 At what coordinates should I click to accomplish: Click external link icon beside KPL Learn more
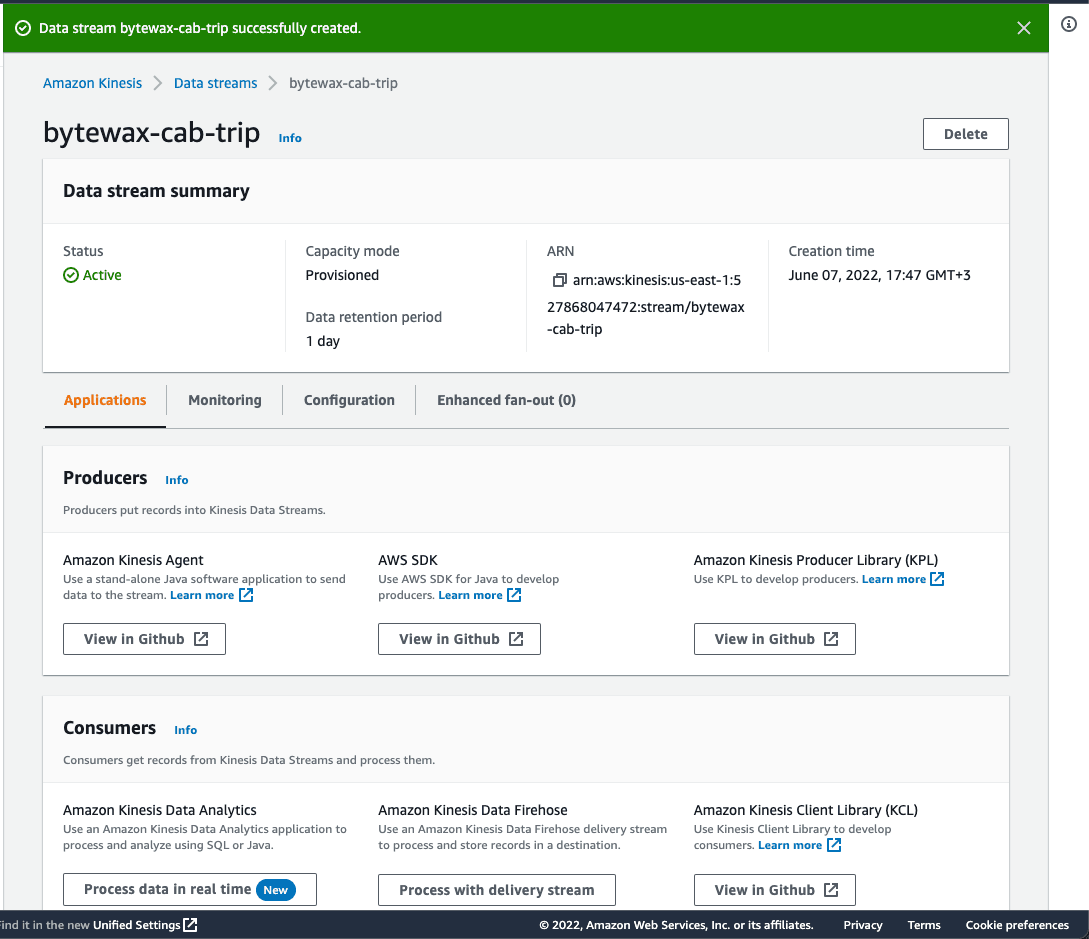[x=937, y=579]
